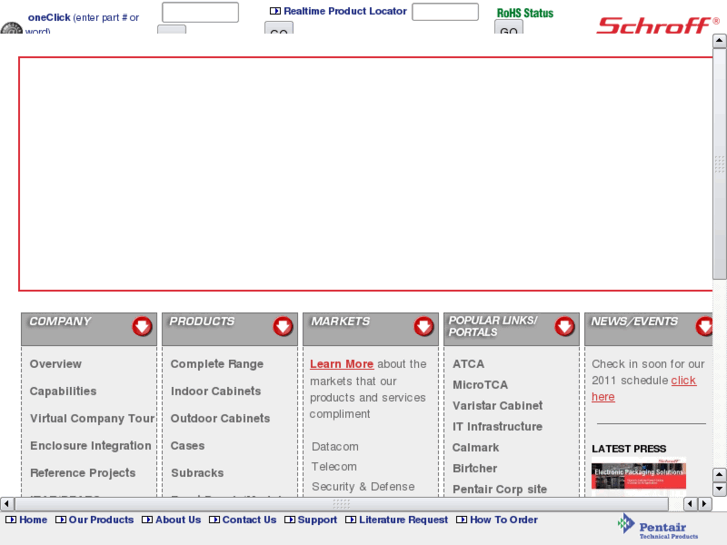Open Reference Projects link
Image resolution: width=727 pixels, height=545 pixels.
click(x=83, y=473)
